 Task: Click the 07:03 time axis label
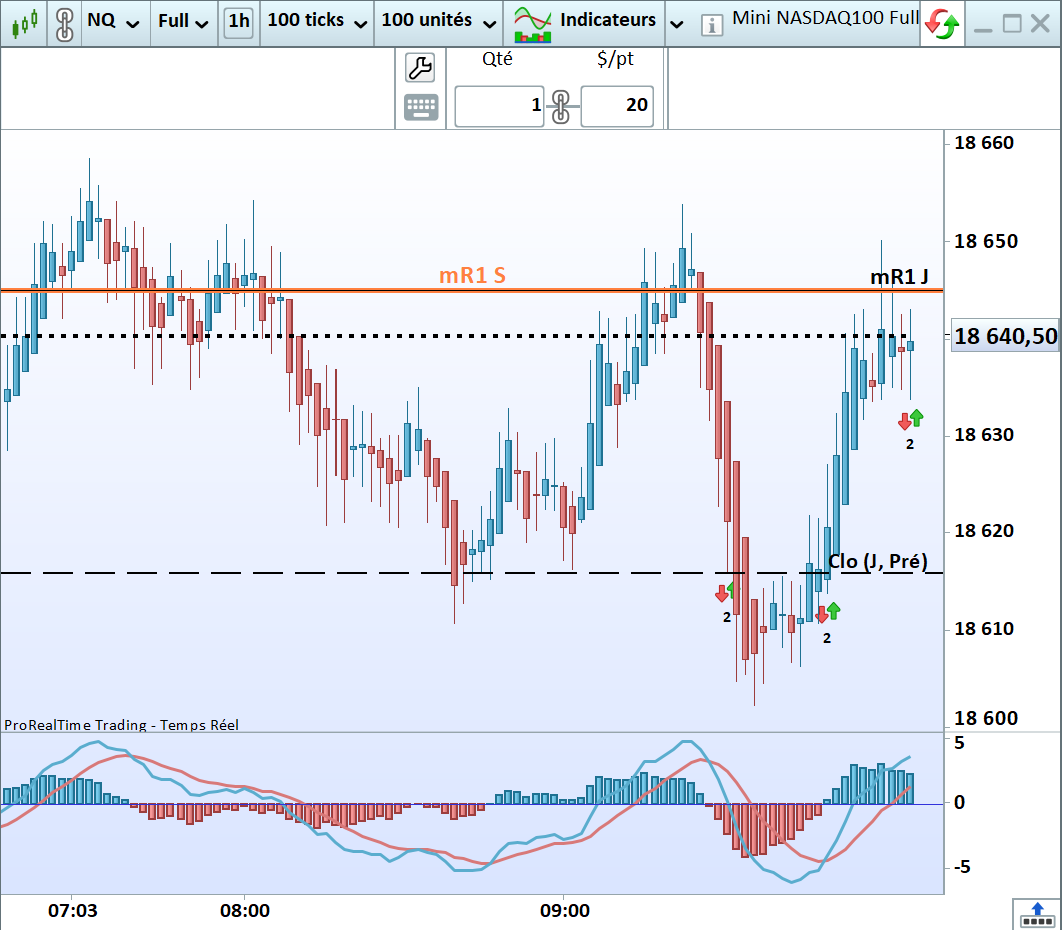tap(72, 910)
